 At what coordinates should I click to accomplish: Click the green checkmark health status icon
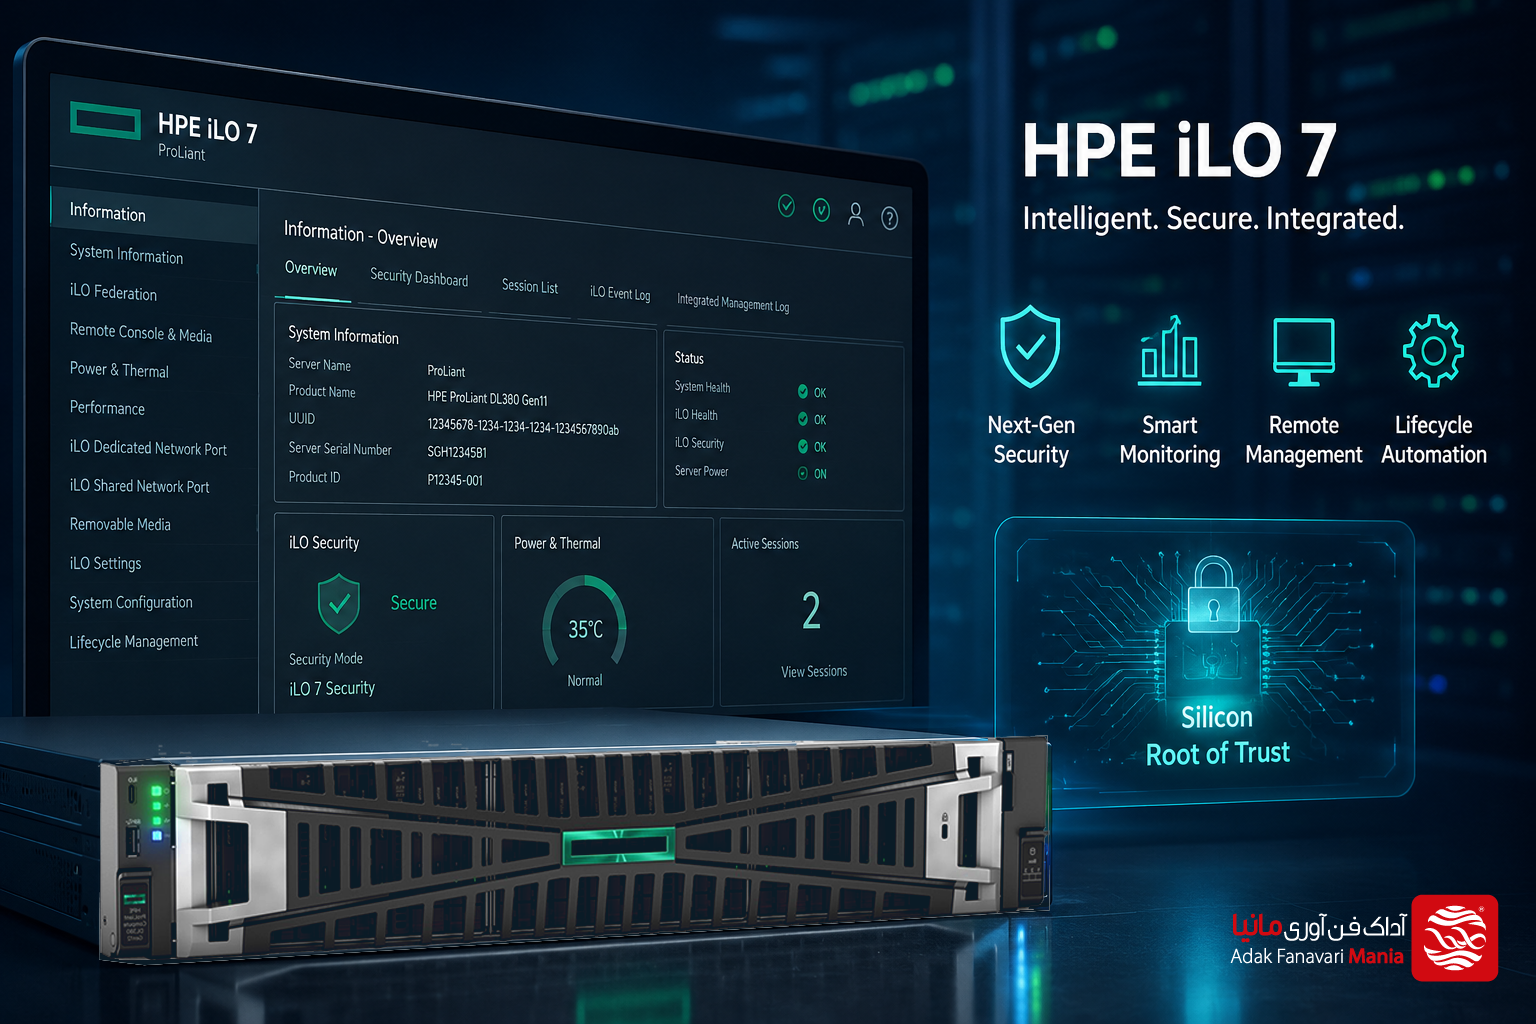pyautogui.click(x=787, y=206)
